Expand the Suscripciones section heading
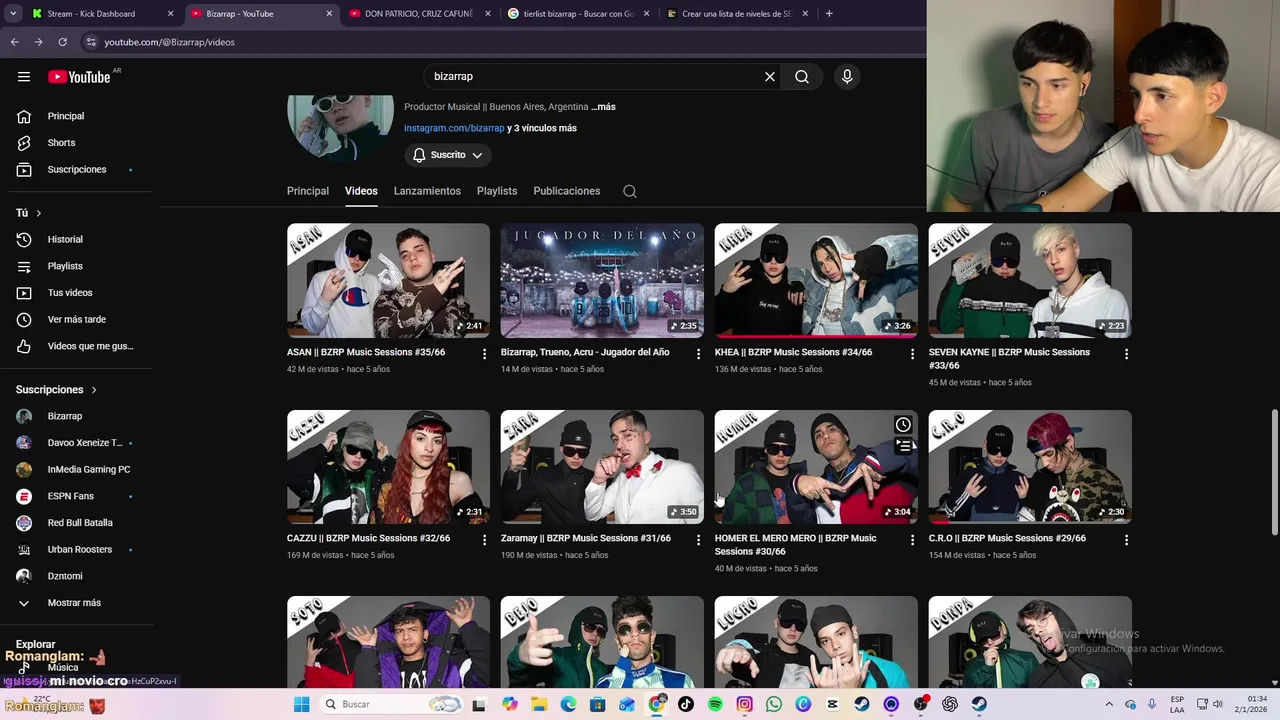Image resolution: width=1280 pixels, height=720 pixels. [x=56, y=390]
